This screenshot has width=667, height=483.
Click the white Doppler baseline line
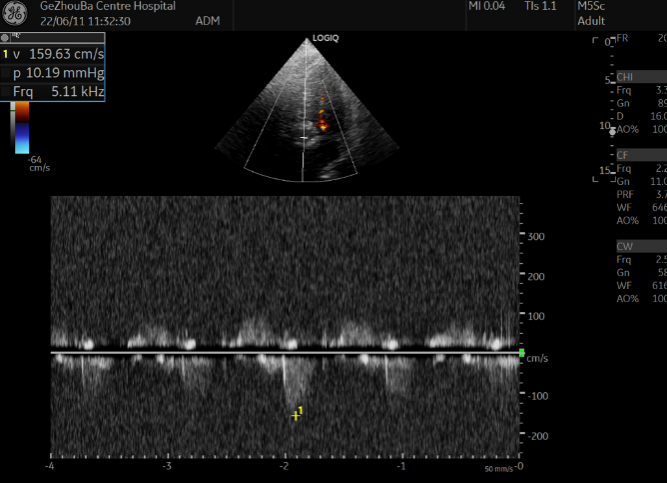(x=285, y=352)
